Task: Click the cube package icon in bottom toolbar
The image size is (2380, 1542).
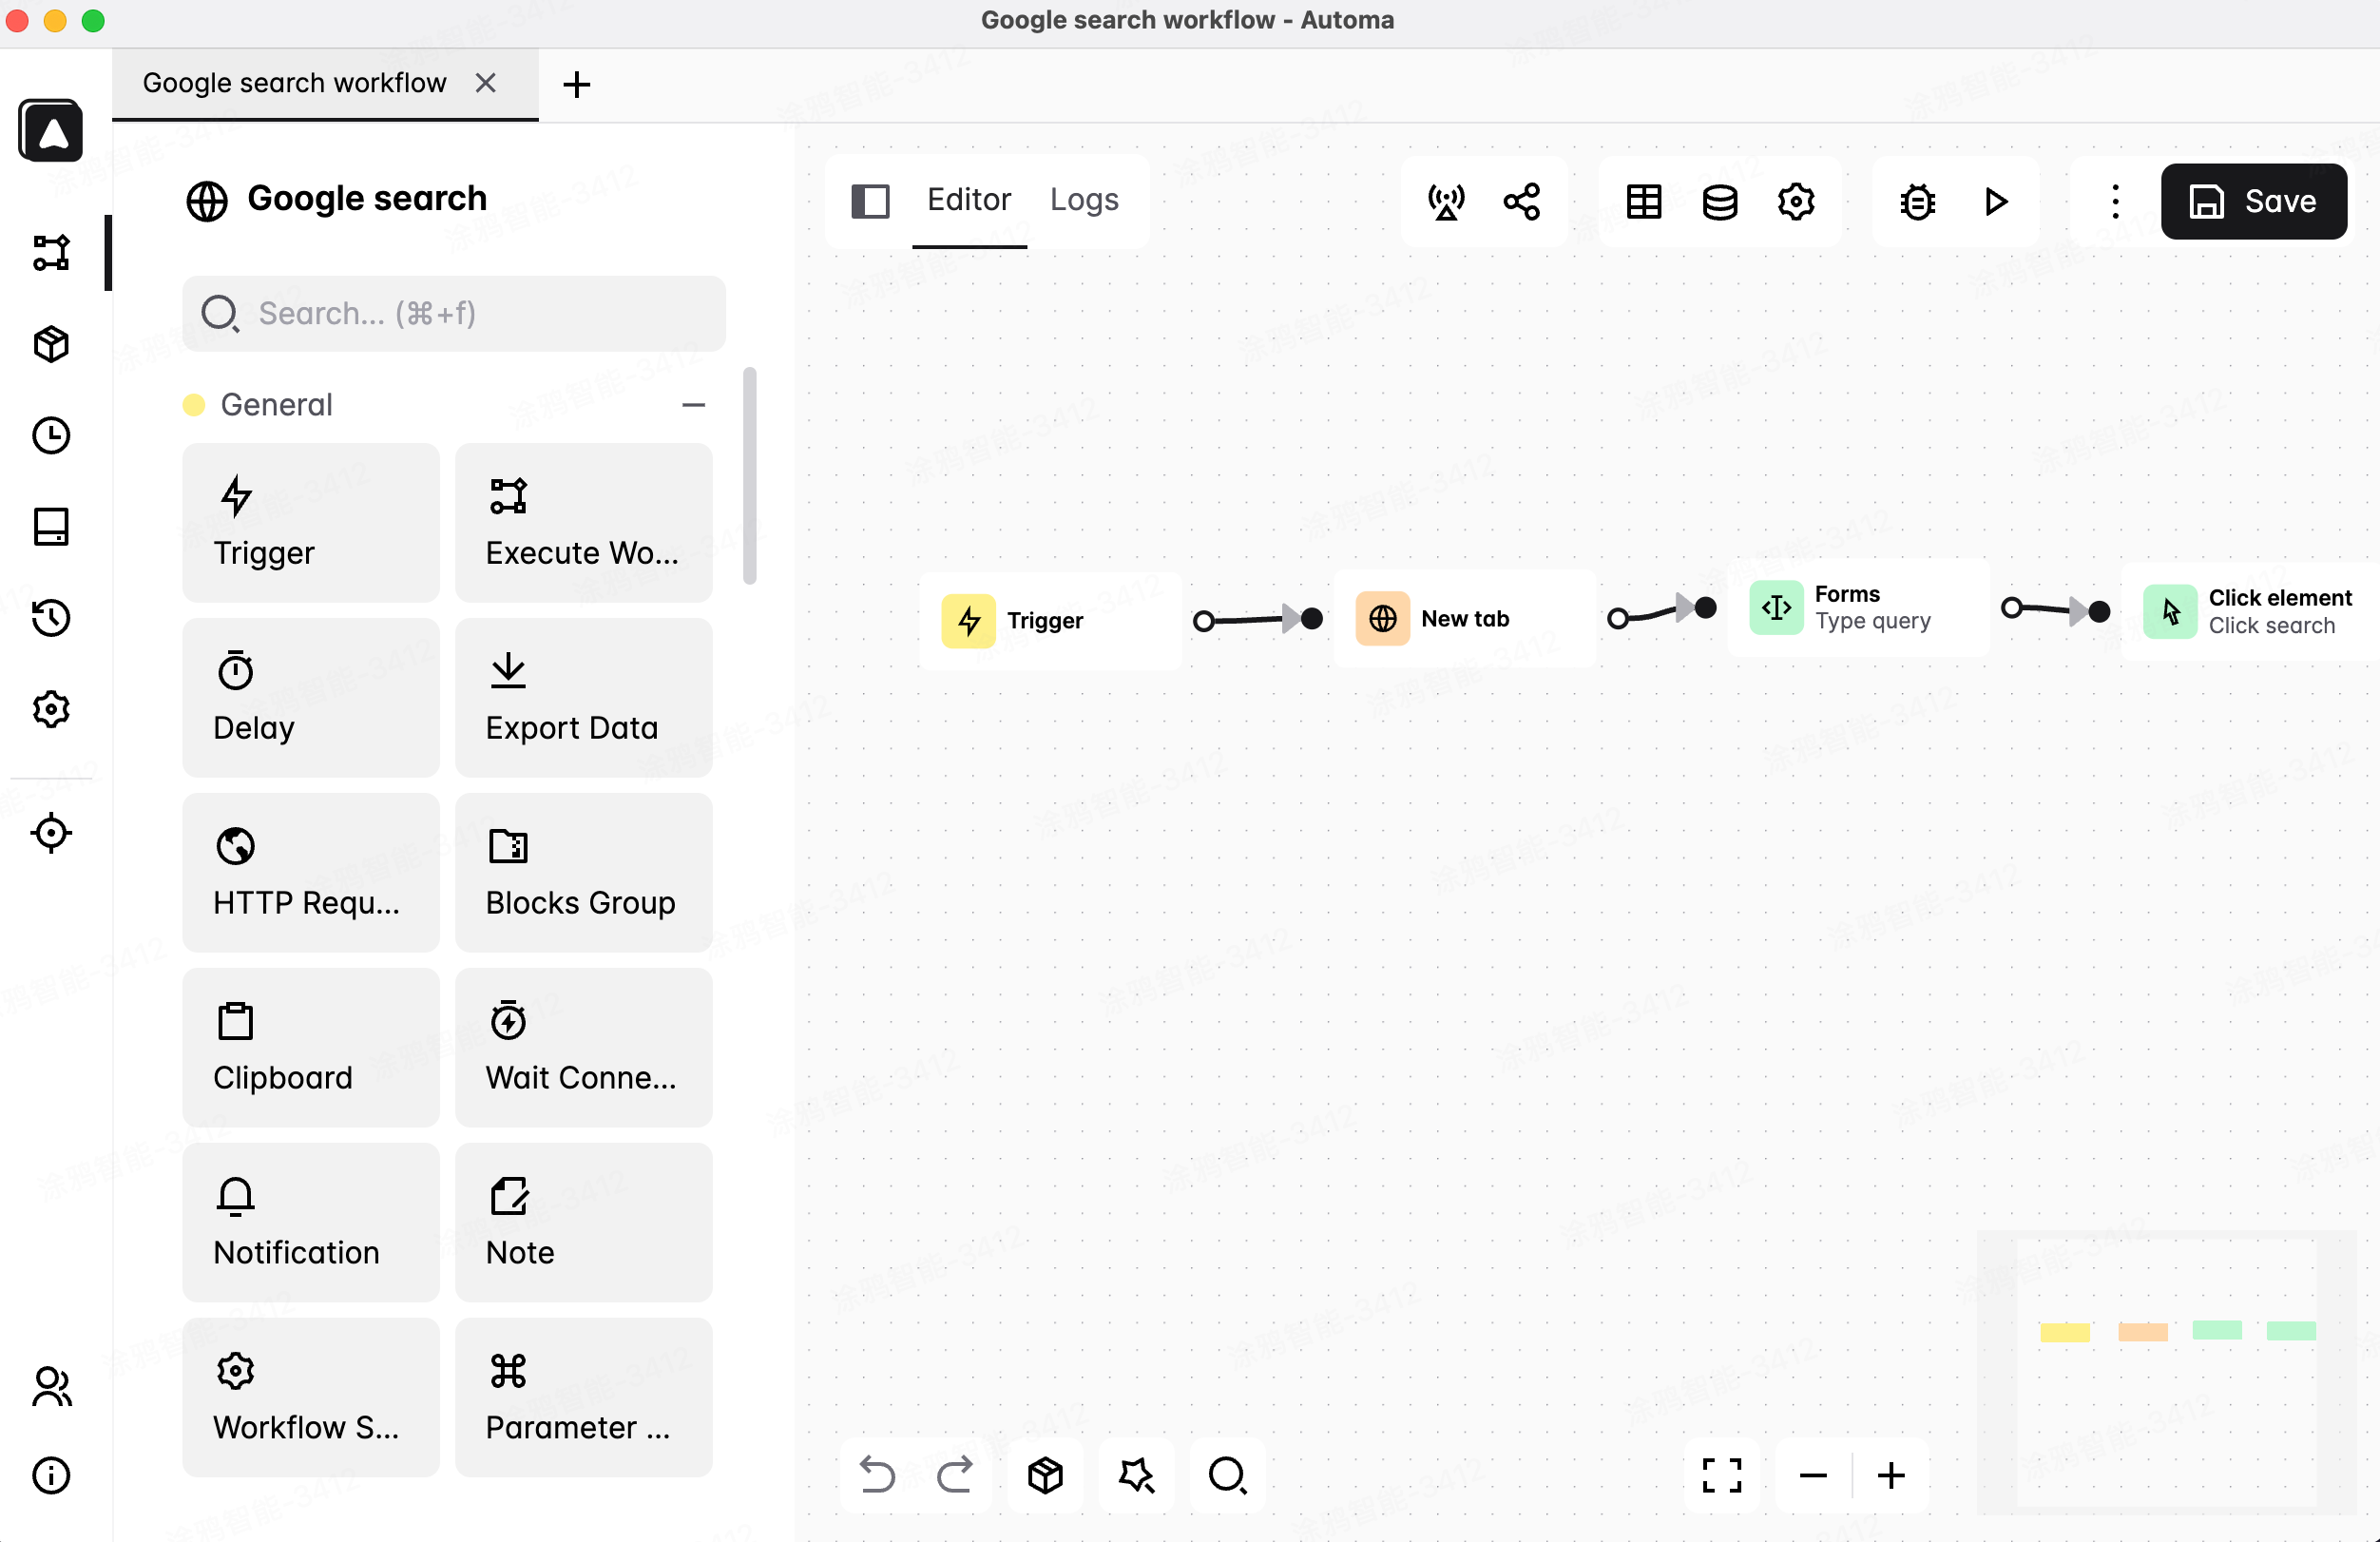Action: point(1045,1475)
